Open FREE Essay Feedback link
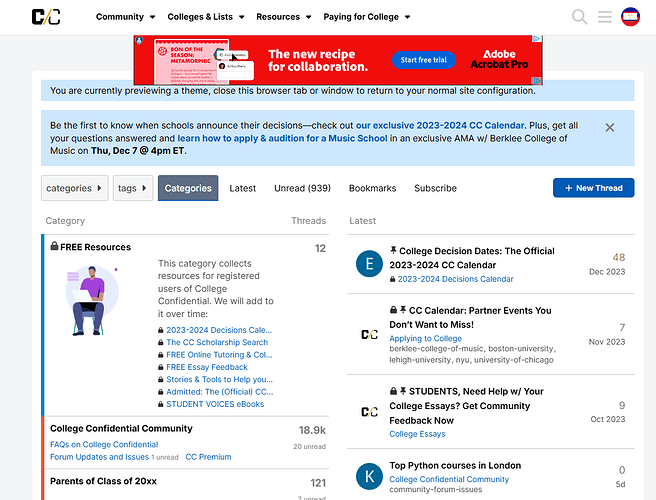The height and width of the screenshot is (500, 656). click(207, 367)
